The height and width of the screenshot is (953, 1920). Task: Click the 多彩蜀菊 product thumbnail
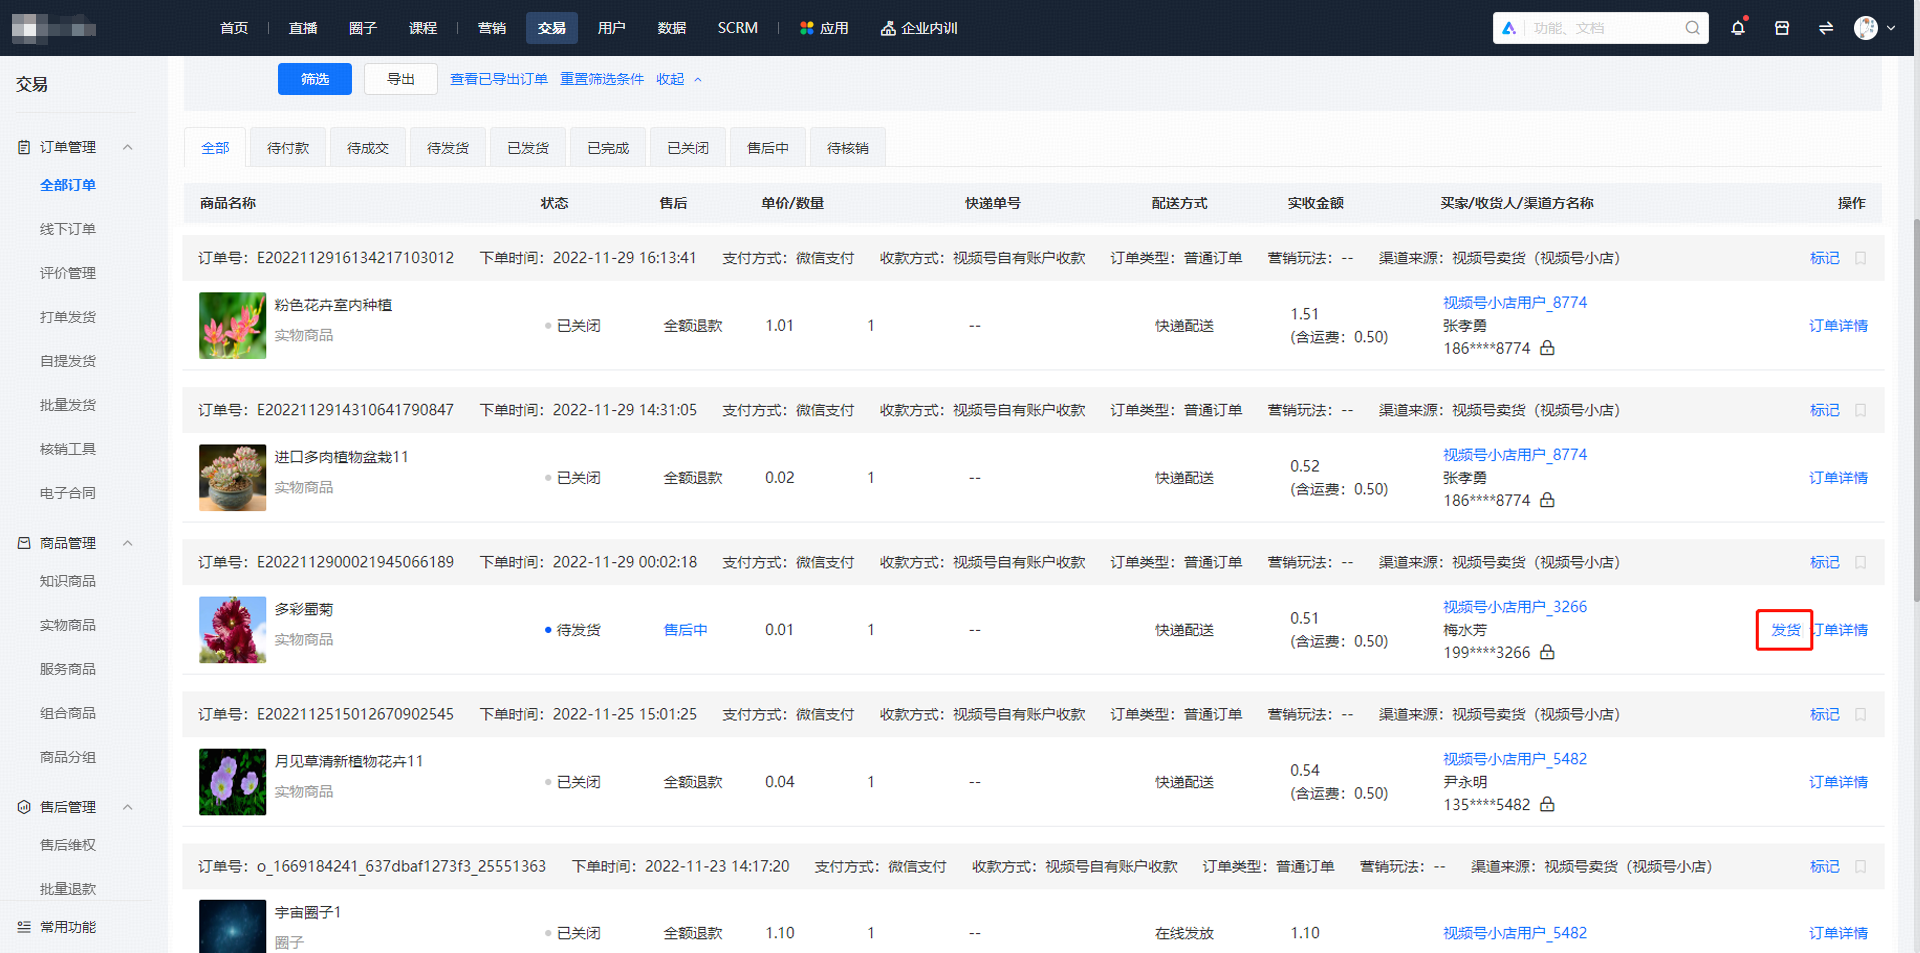(232, 630)
